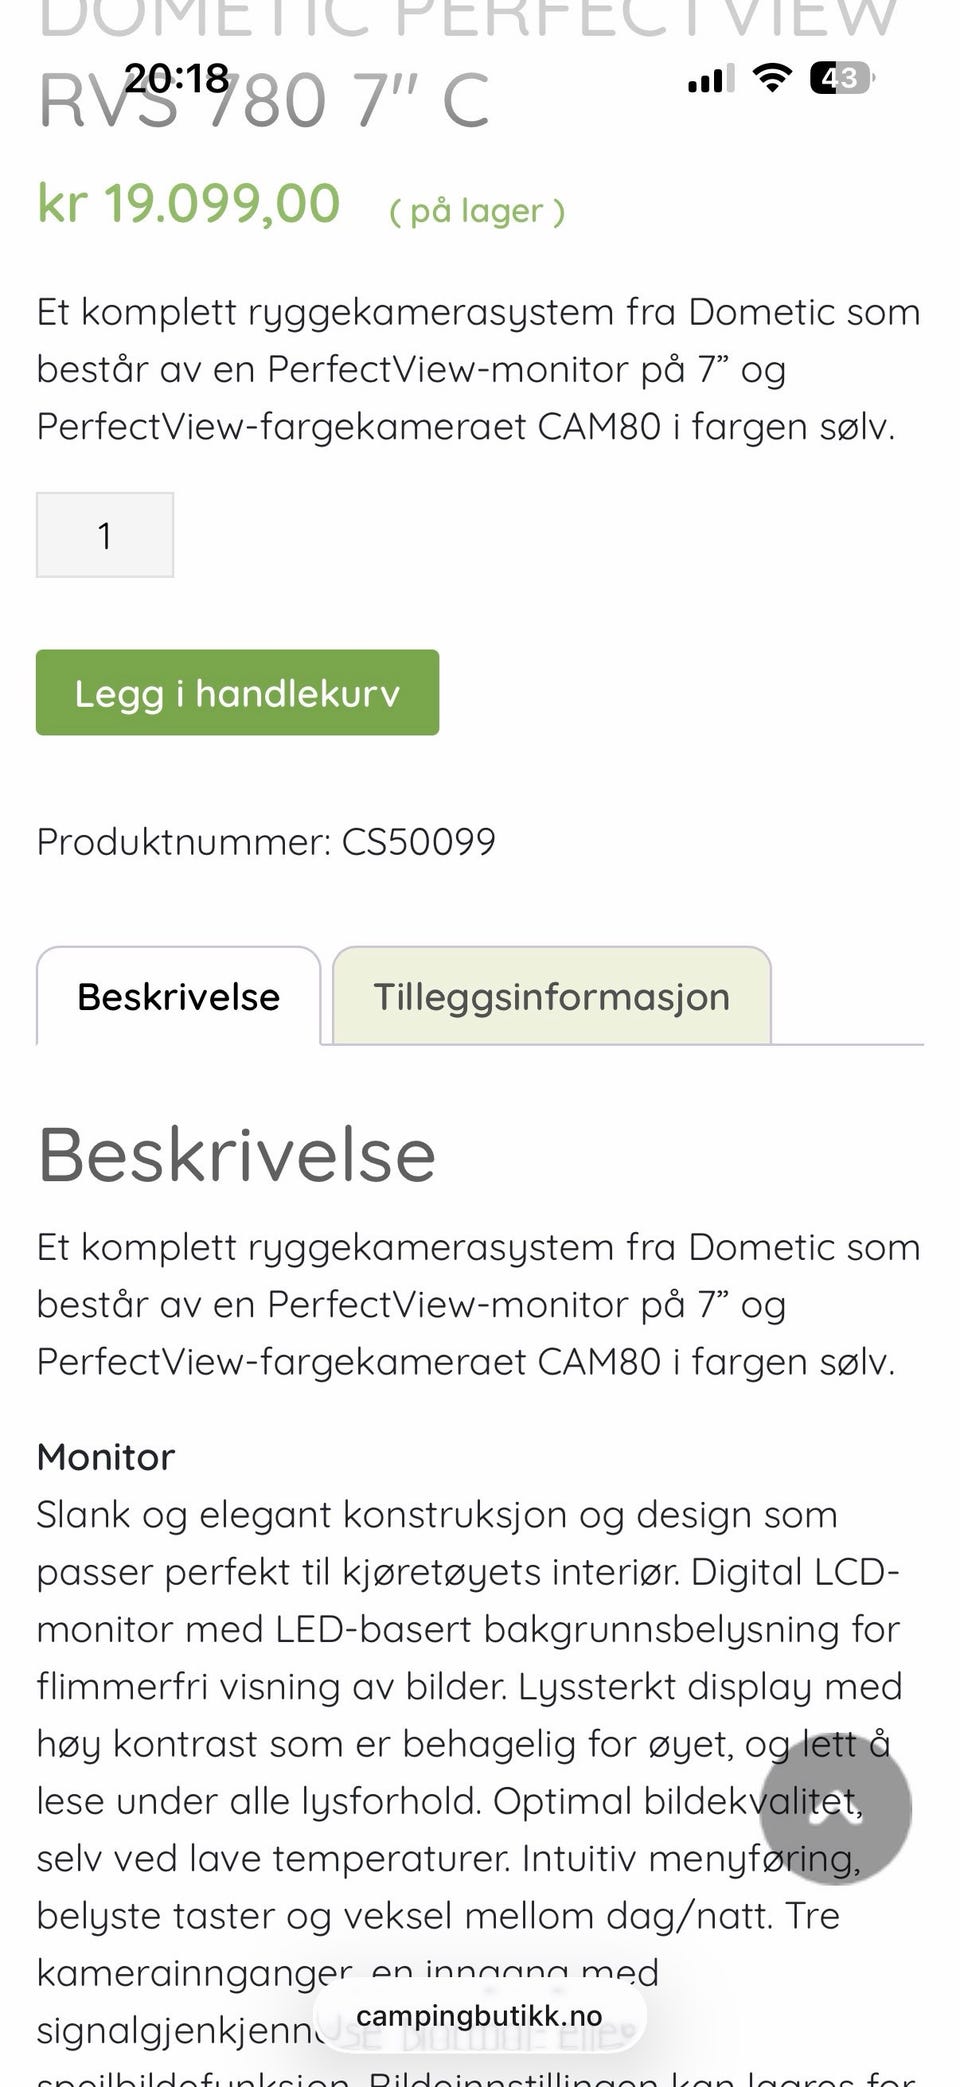Tap the cellular signal bars icon

click(x=711, y=78)
